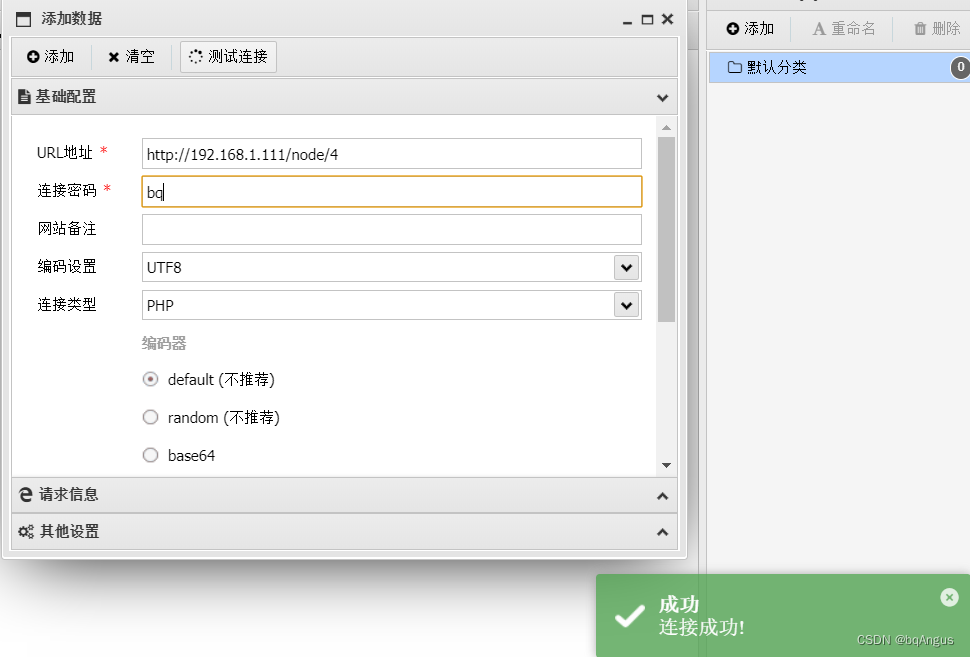The height and width of the screenshot is (657, 970).
Task: Click the 其他设置 gears icon
Action: point(26,531)
